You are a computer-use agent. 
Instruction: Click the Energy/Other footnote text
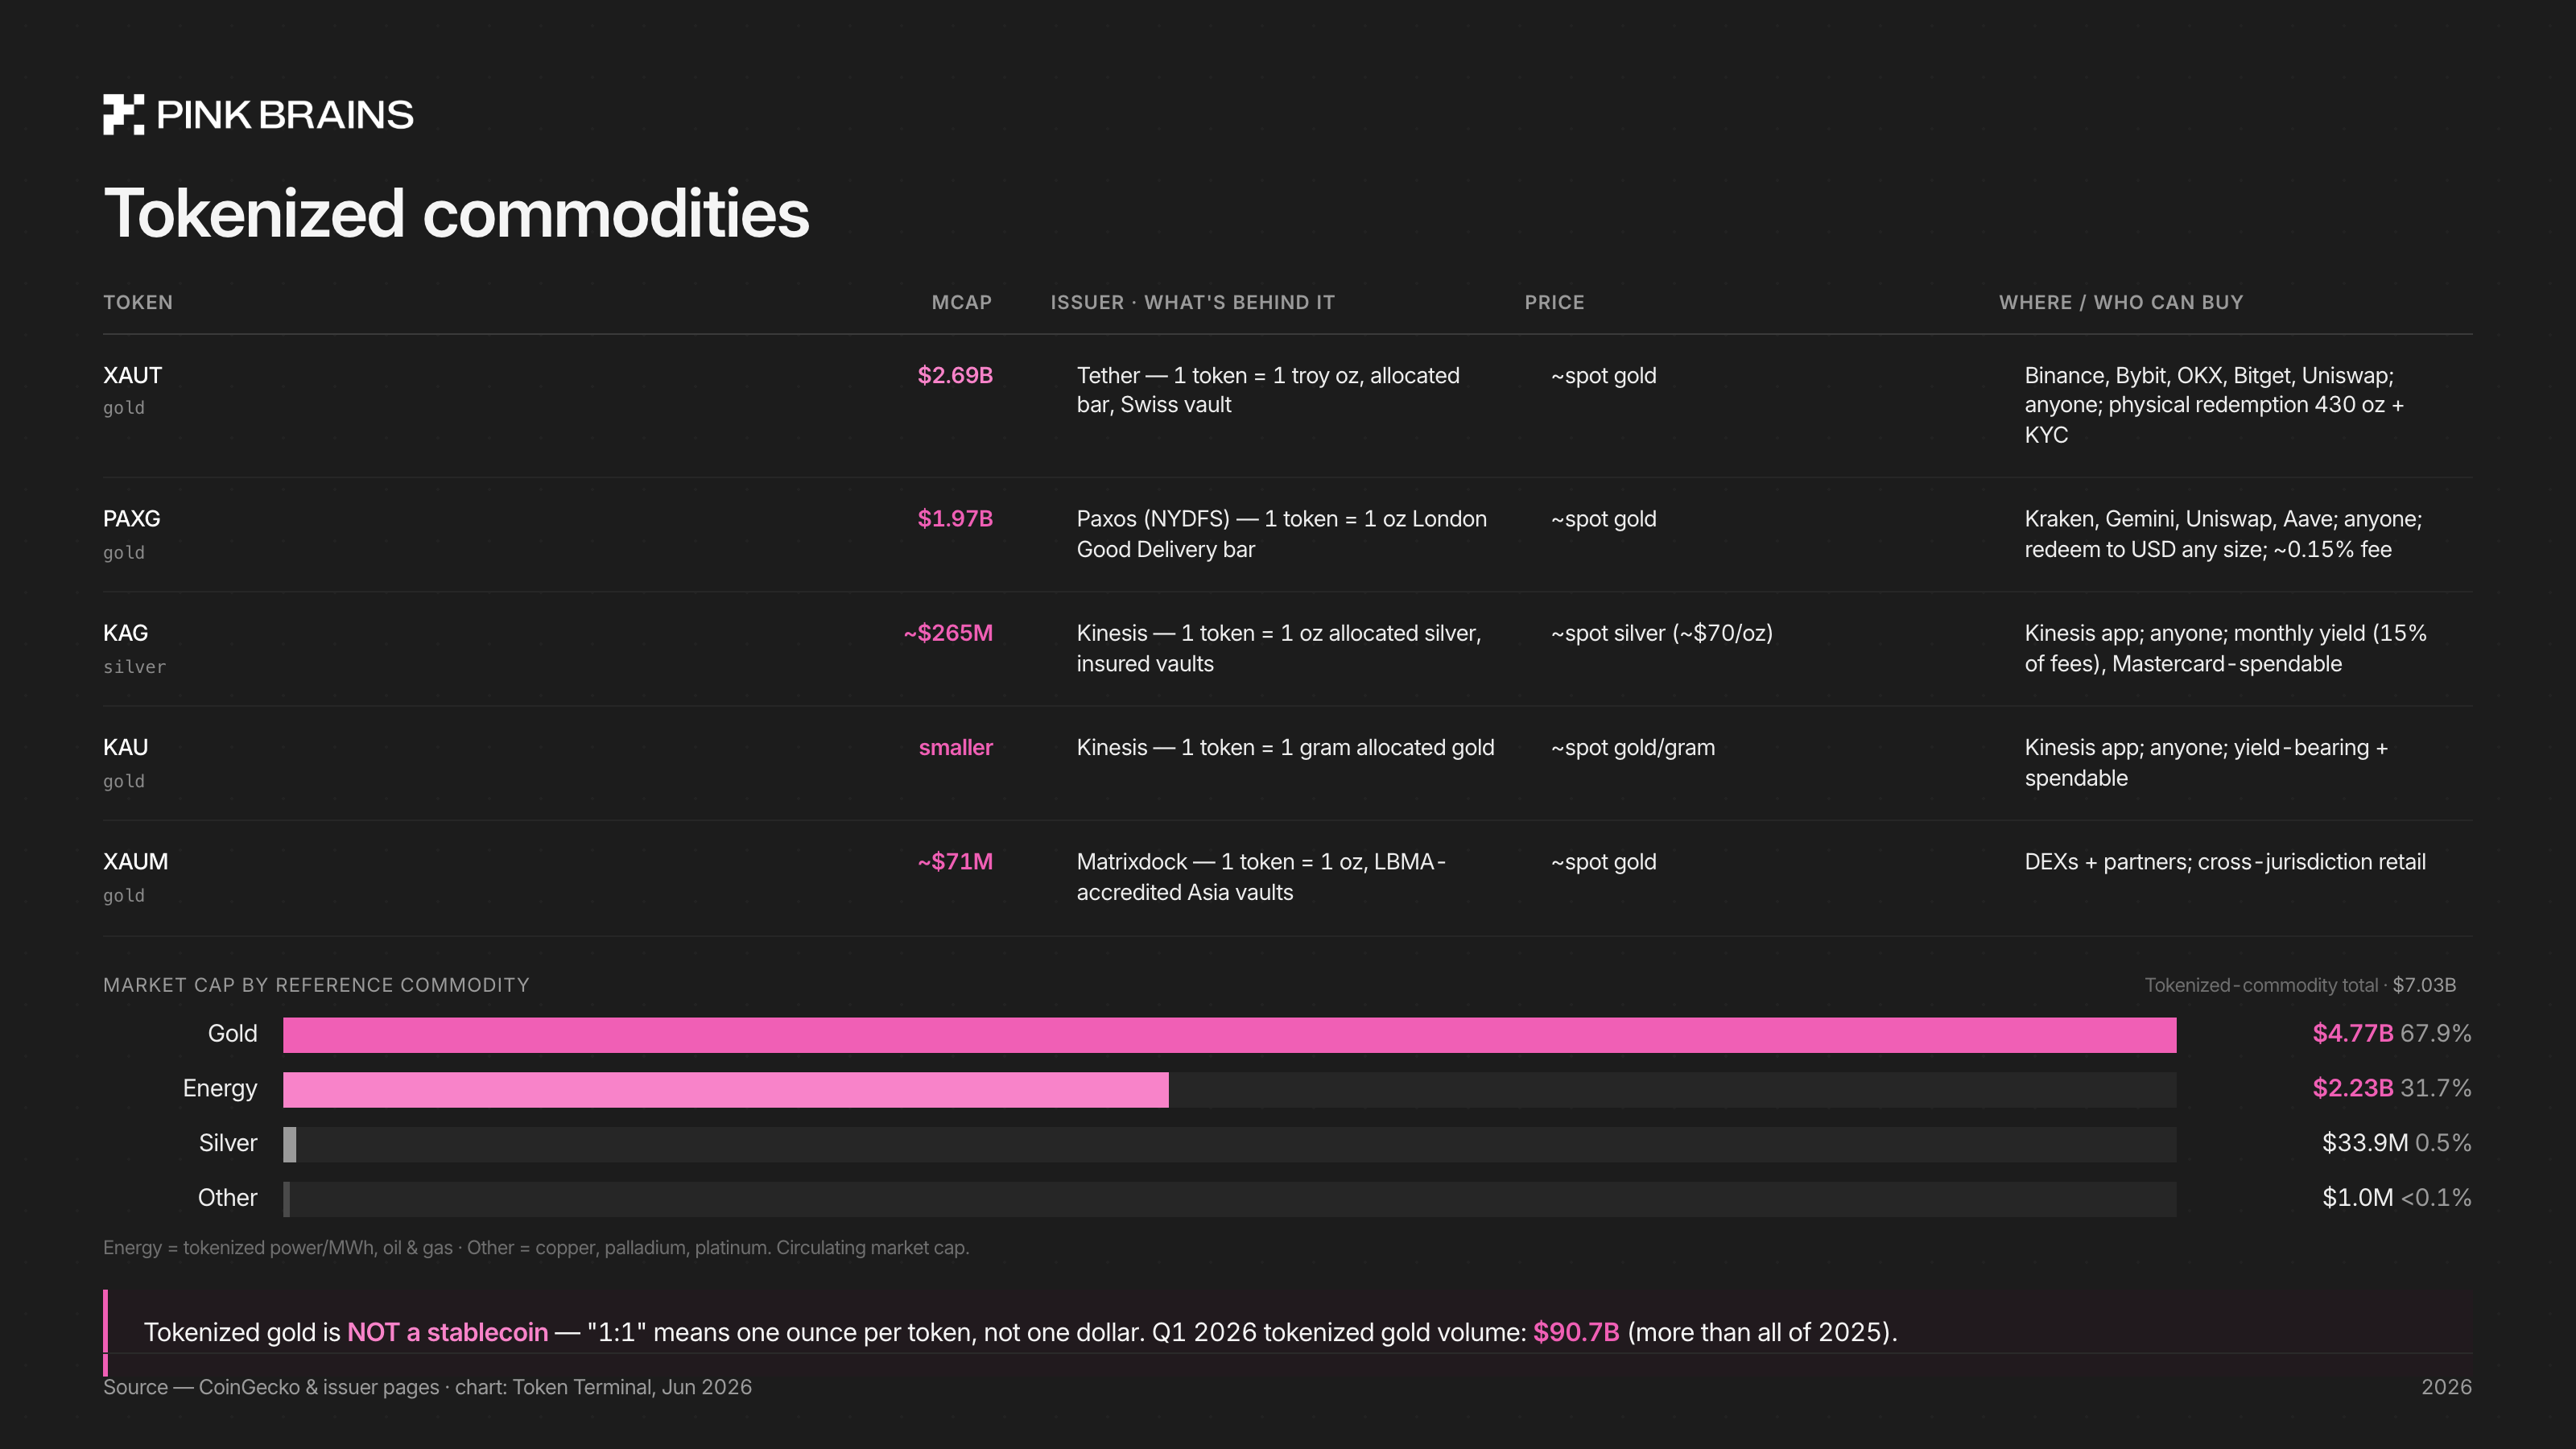point(536,1248)
